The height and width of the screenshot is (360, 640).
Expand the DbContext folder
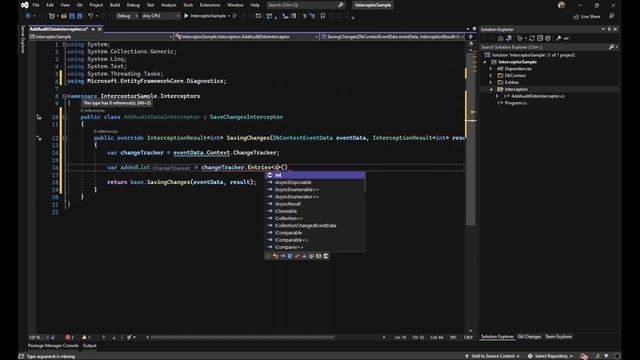491,76
